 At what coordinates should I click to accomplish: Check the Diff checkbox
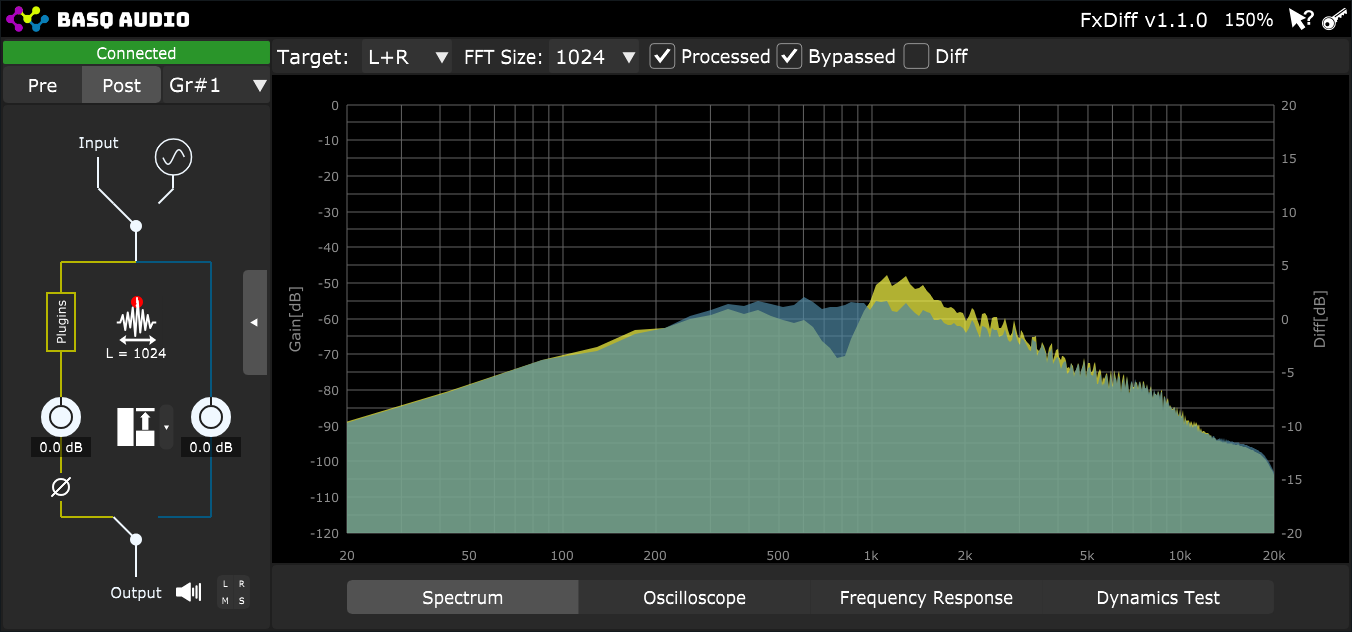click(916, 56)
